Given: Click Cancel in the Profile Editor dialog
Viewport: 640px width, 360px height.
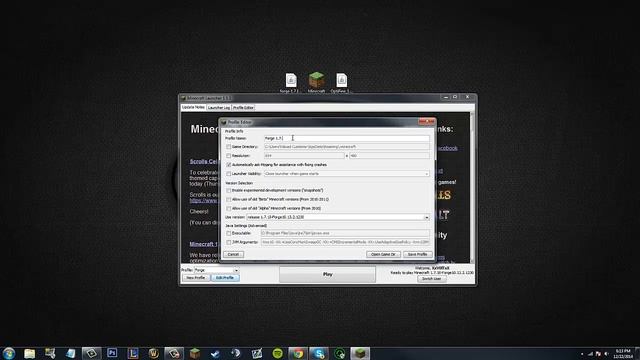Looking at the screenshot, I should [x=233, y=254].
